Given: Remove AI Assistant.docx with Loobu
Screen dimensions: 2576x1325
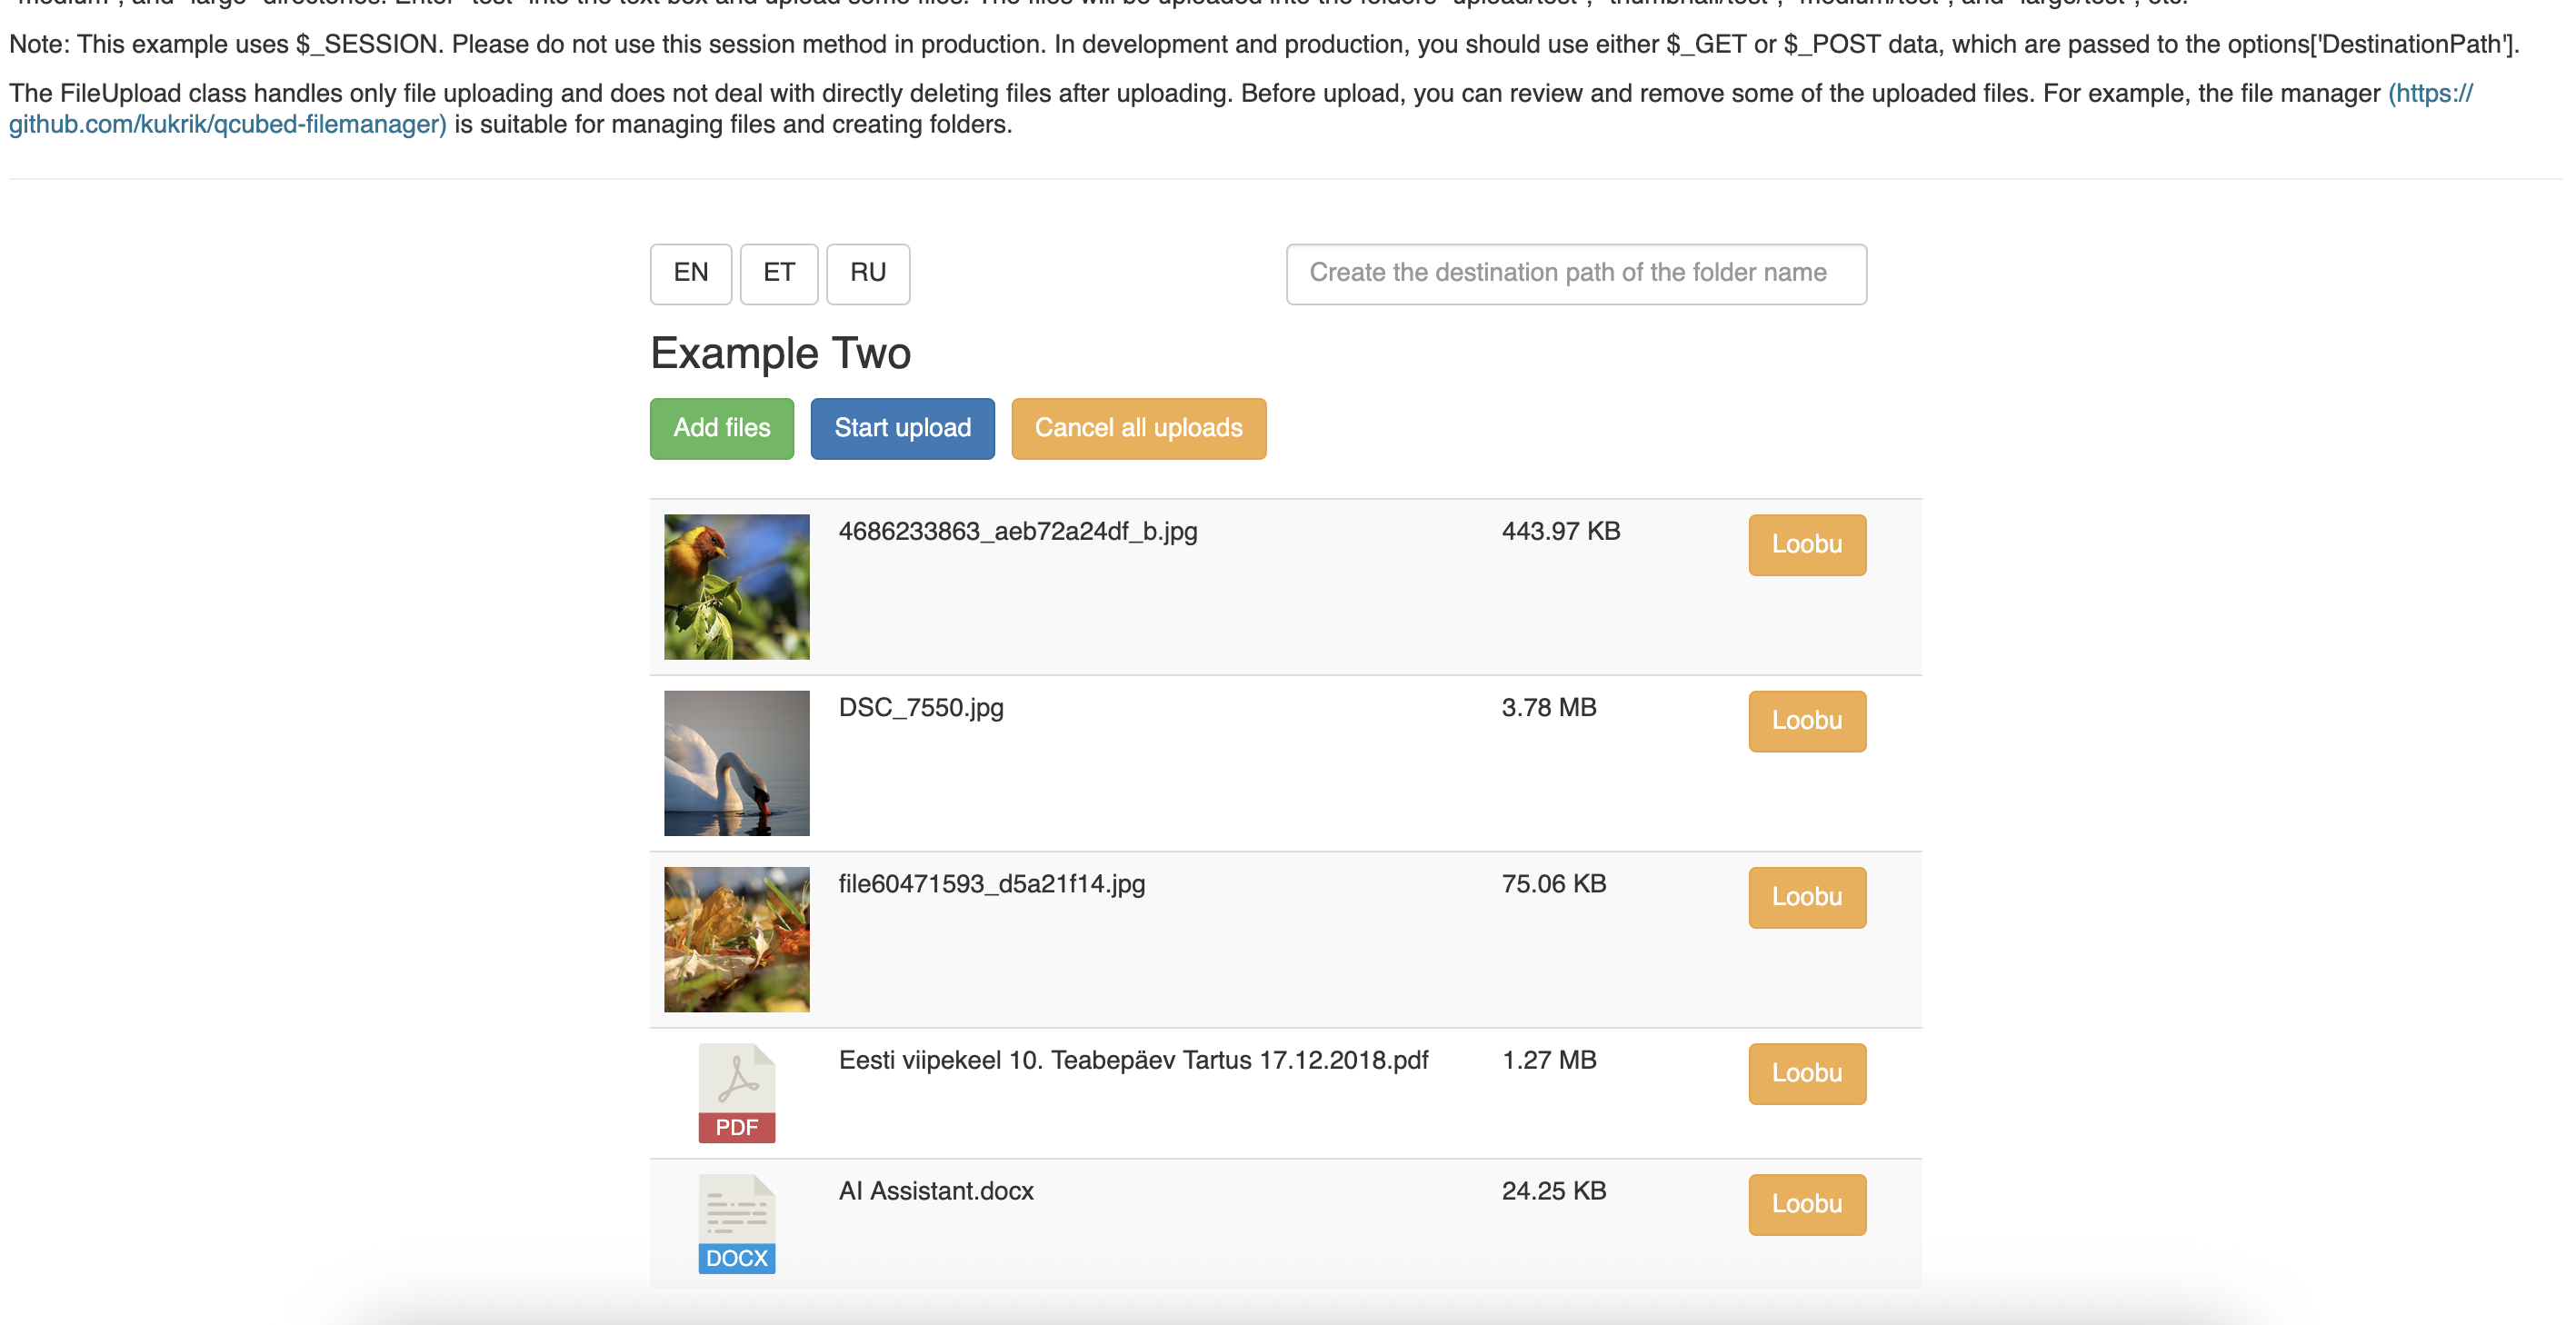Looking at the screenshot, I should pyautogui.click(x=1806, y=1204).
